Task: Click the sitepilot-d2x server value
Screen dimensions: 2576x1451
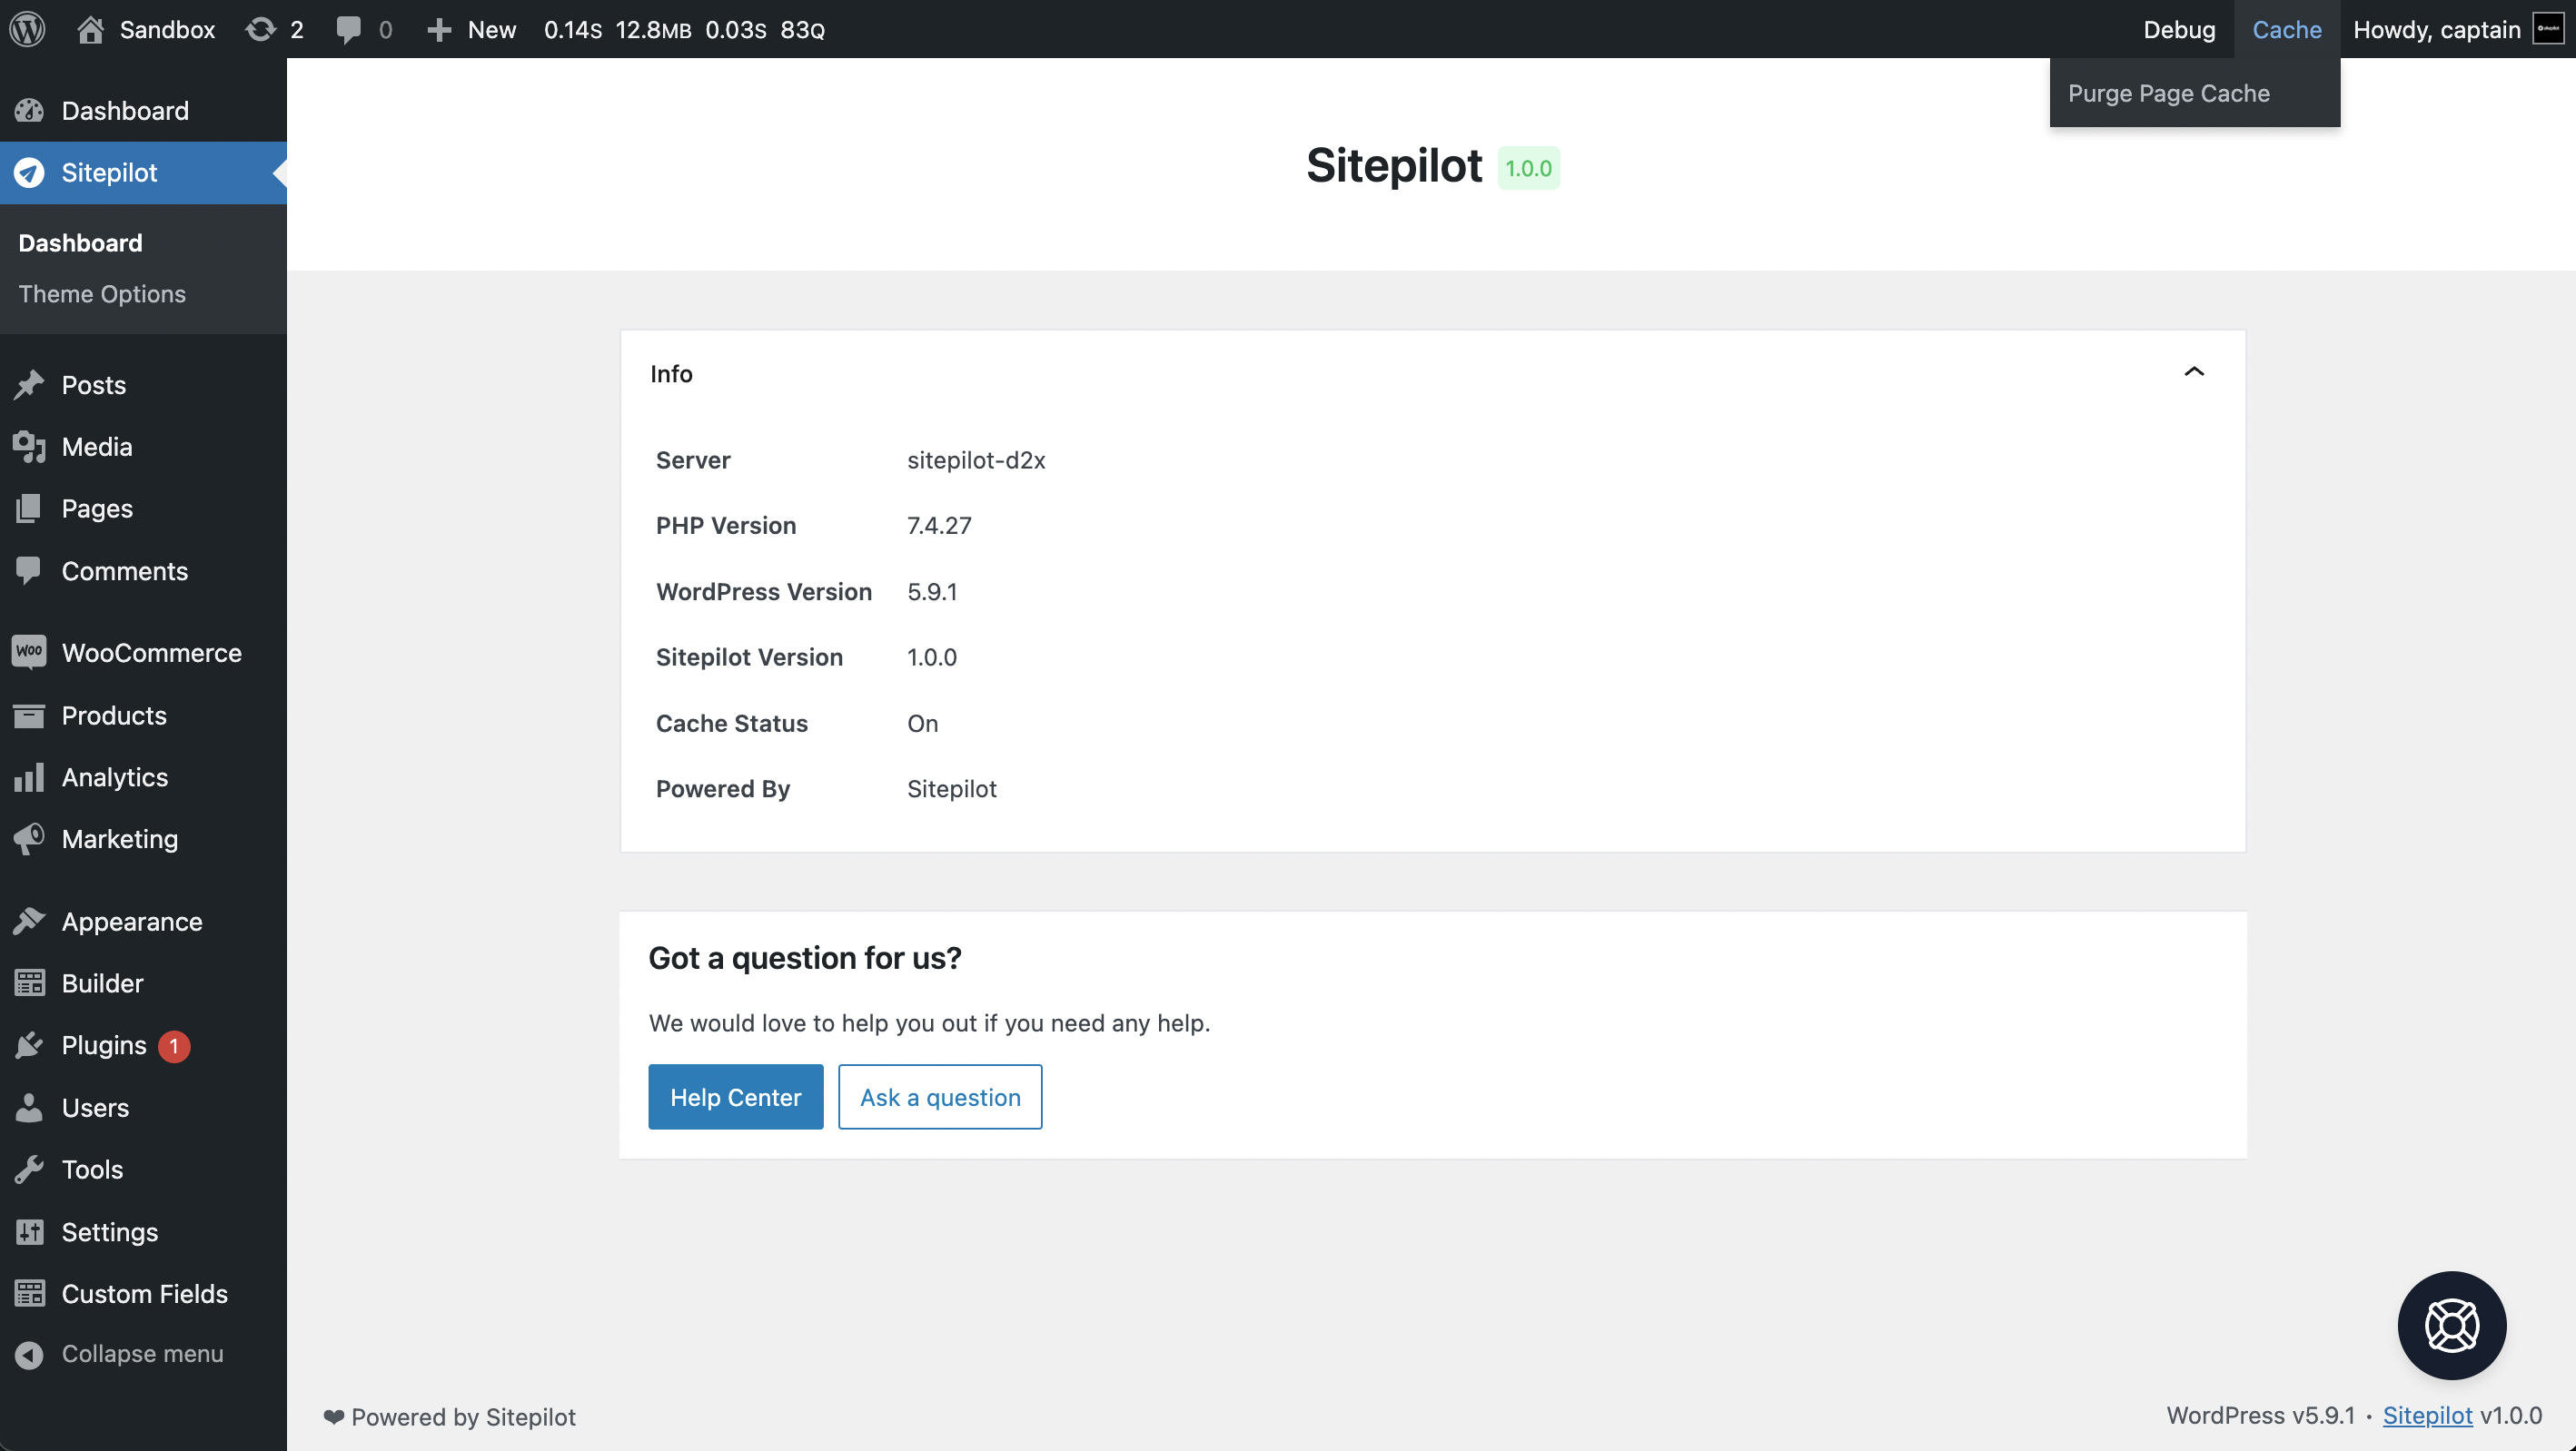Action: pyautogui.click(x=976, y=460)
